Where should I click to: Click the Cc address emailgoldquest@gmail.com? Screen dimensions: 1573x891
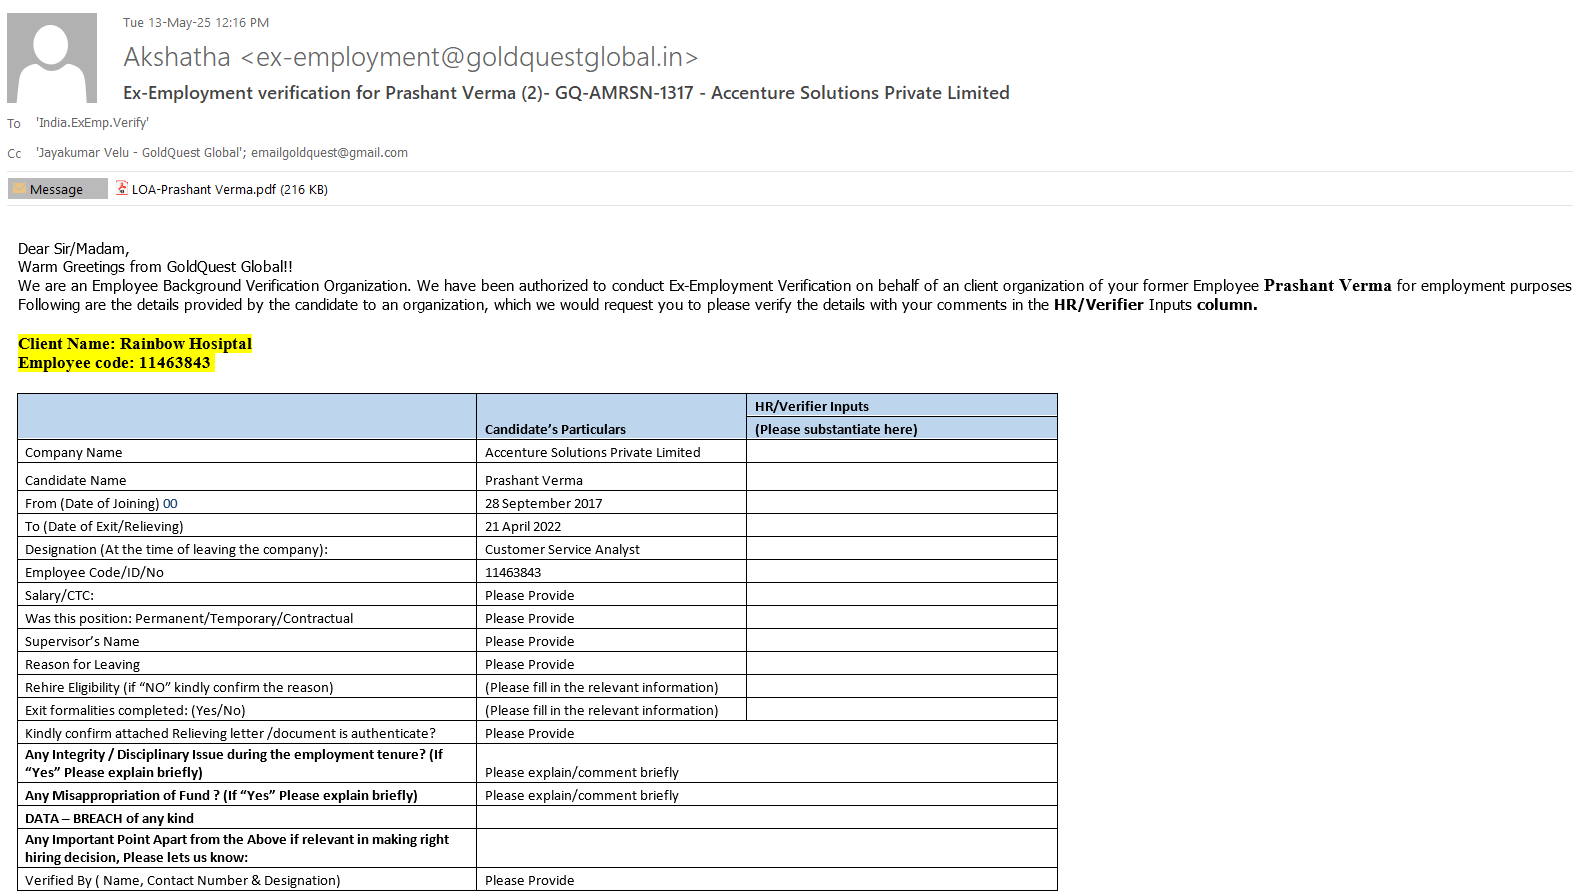coord(329,153)
